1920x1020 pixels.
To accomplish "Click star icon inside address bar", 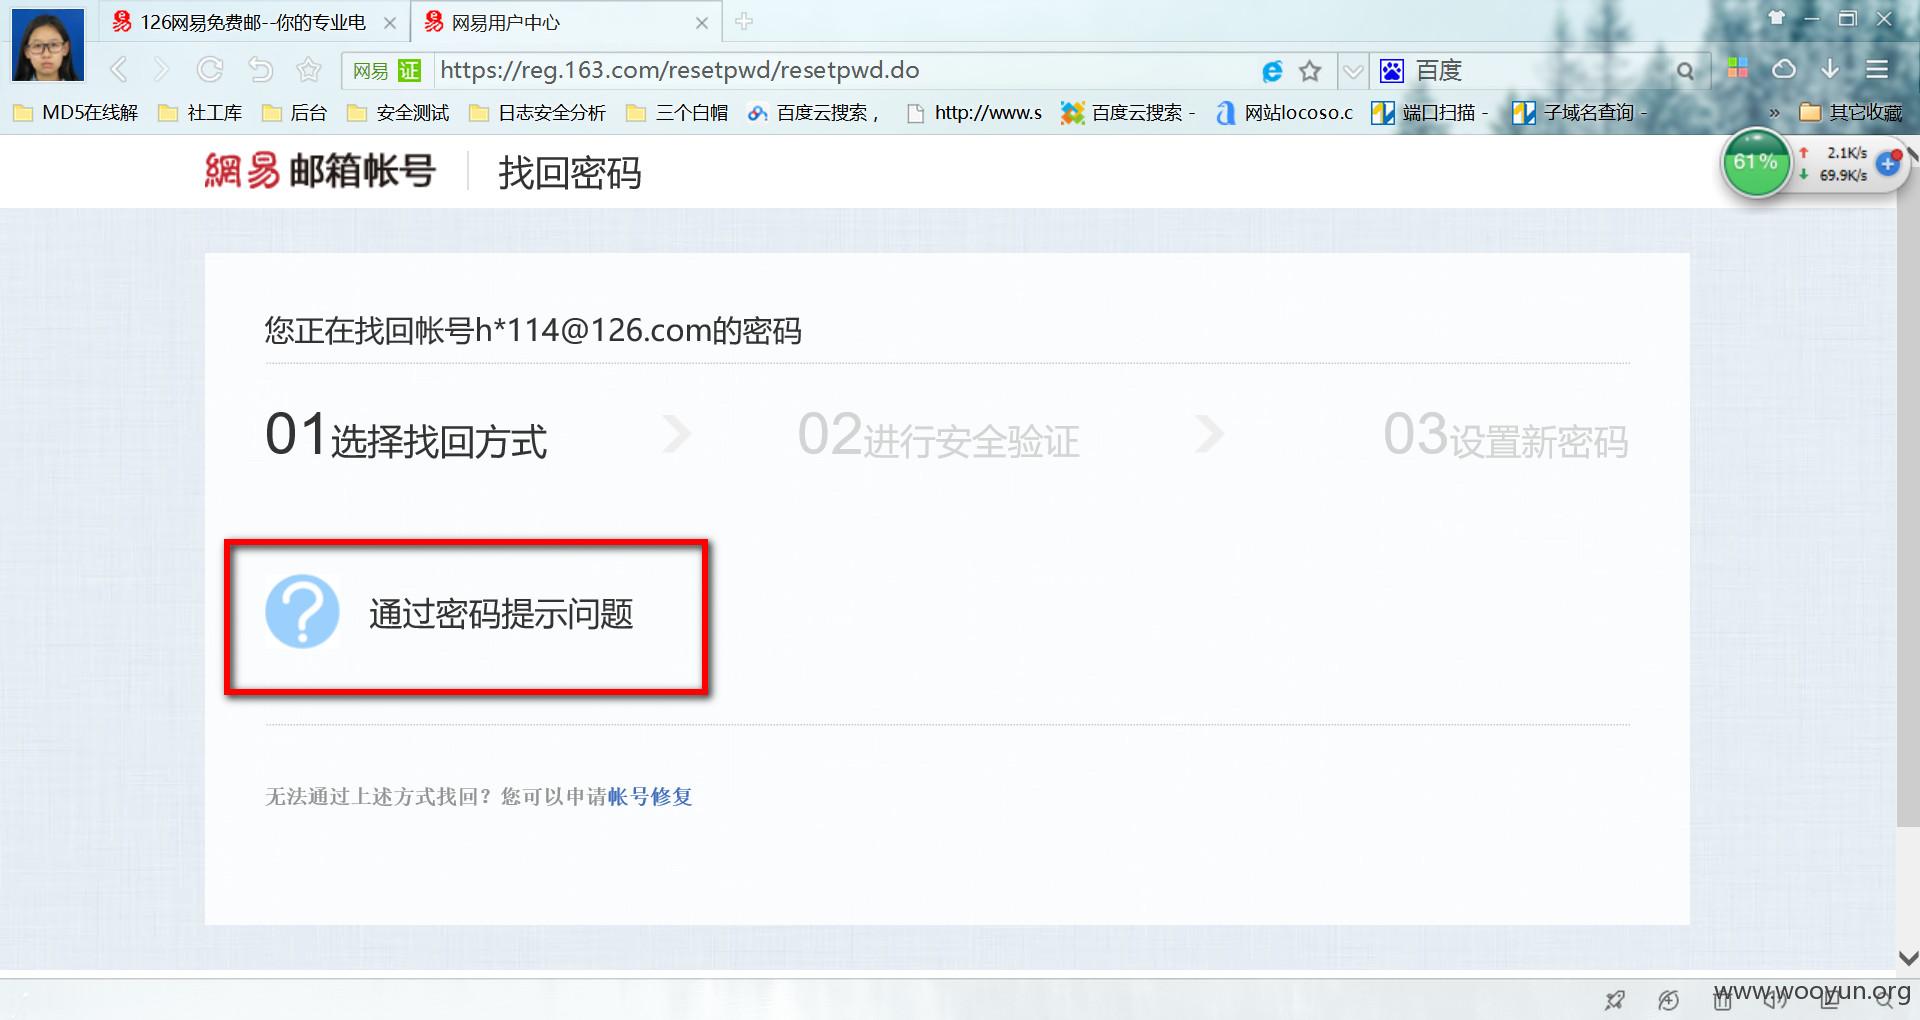I will [x=1310, y=71].
